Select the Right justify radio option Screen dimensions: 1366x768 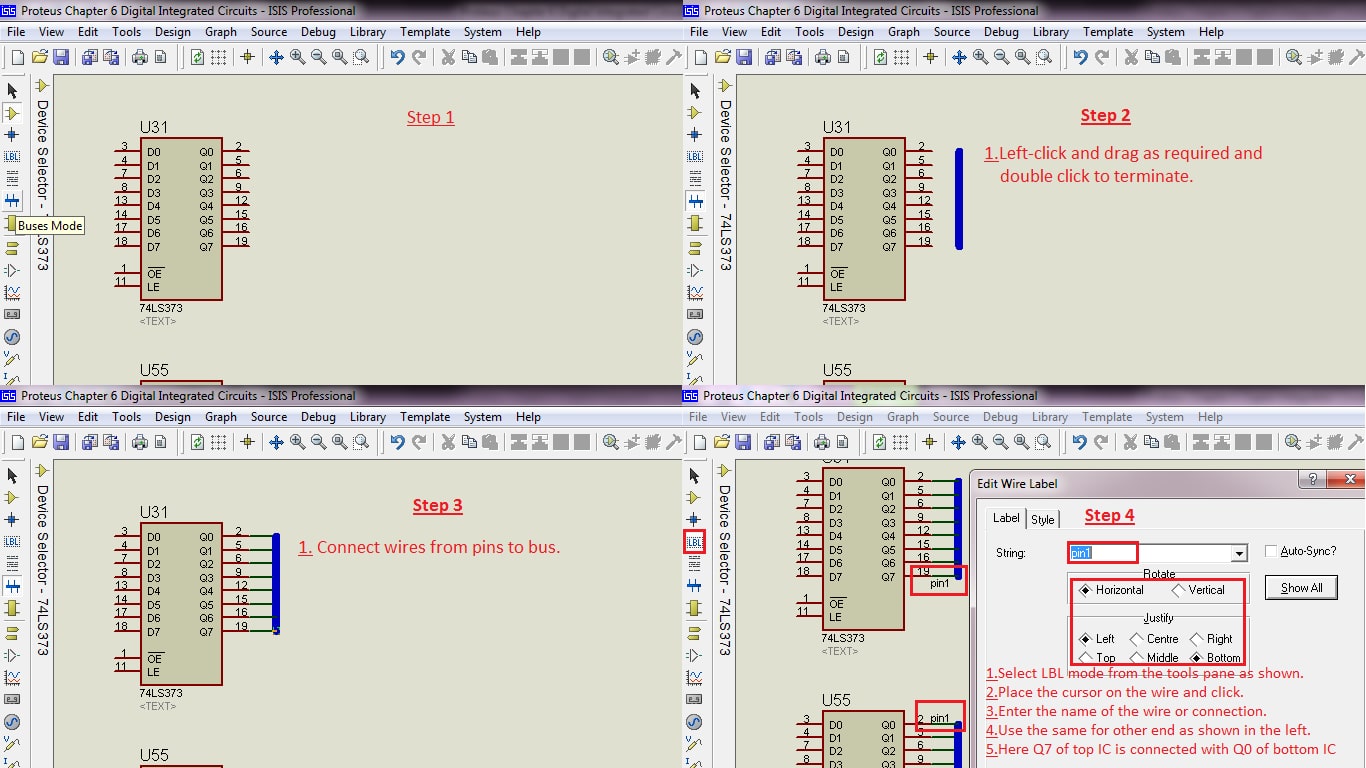[1196, 639]
